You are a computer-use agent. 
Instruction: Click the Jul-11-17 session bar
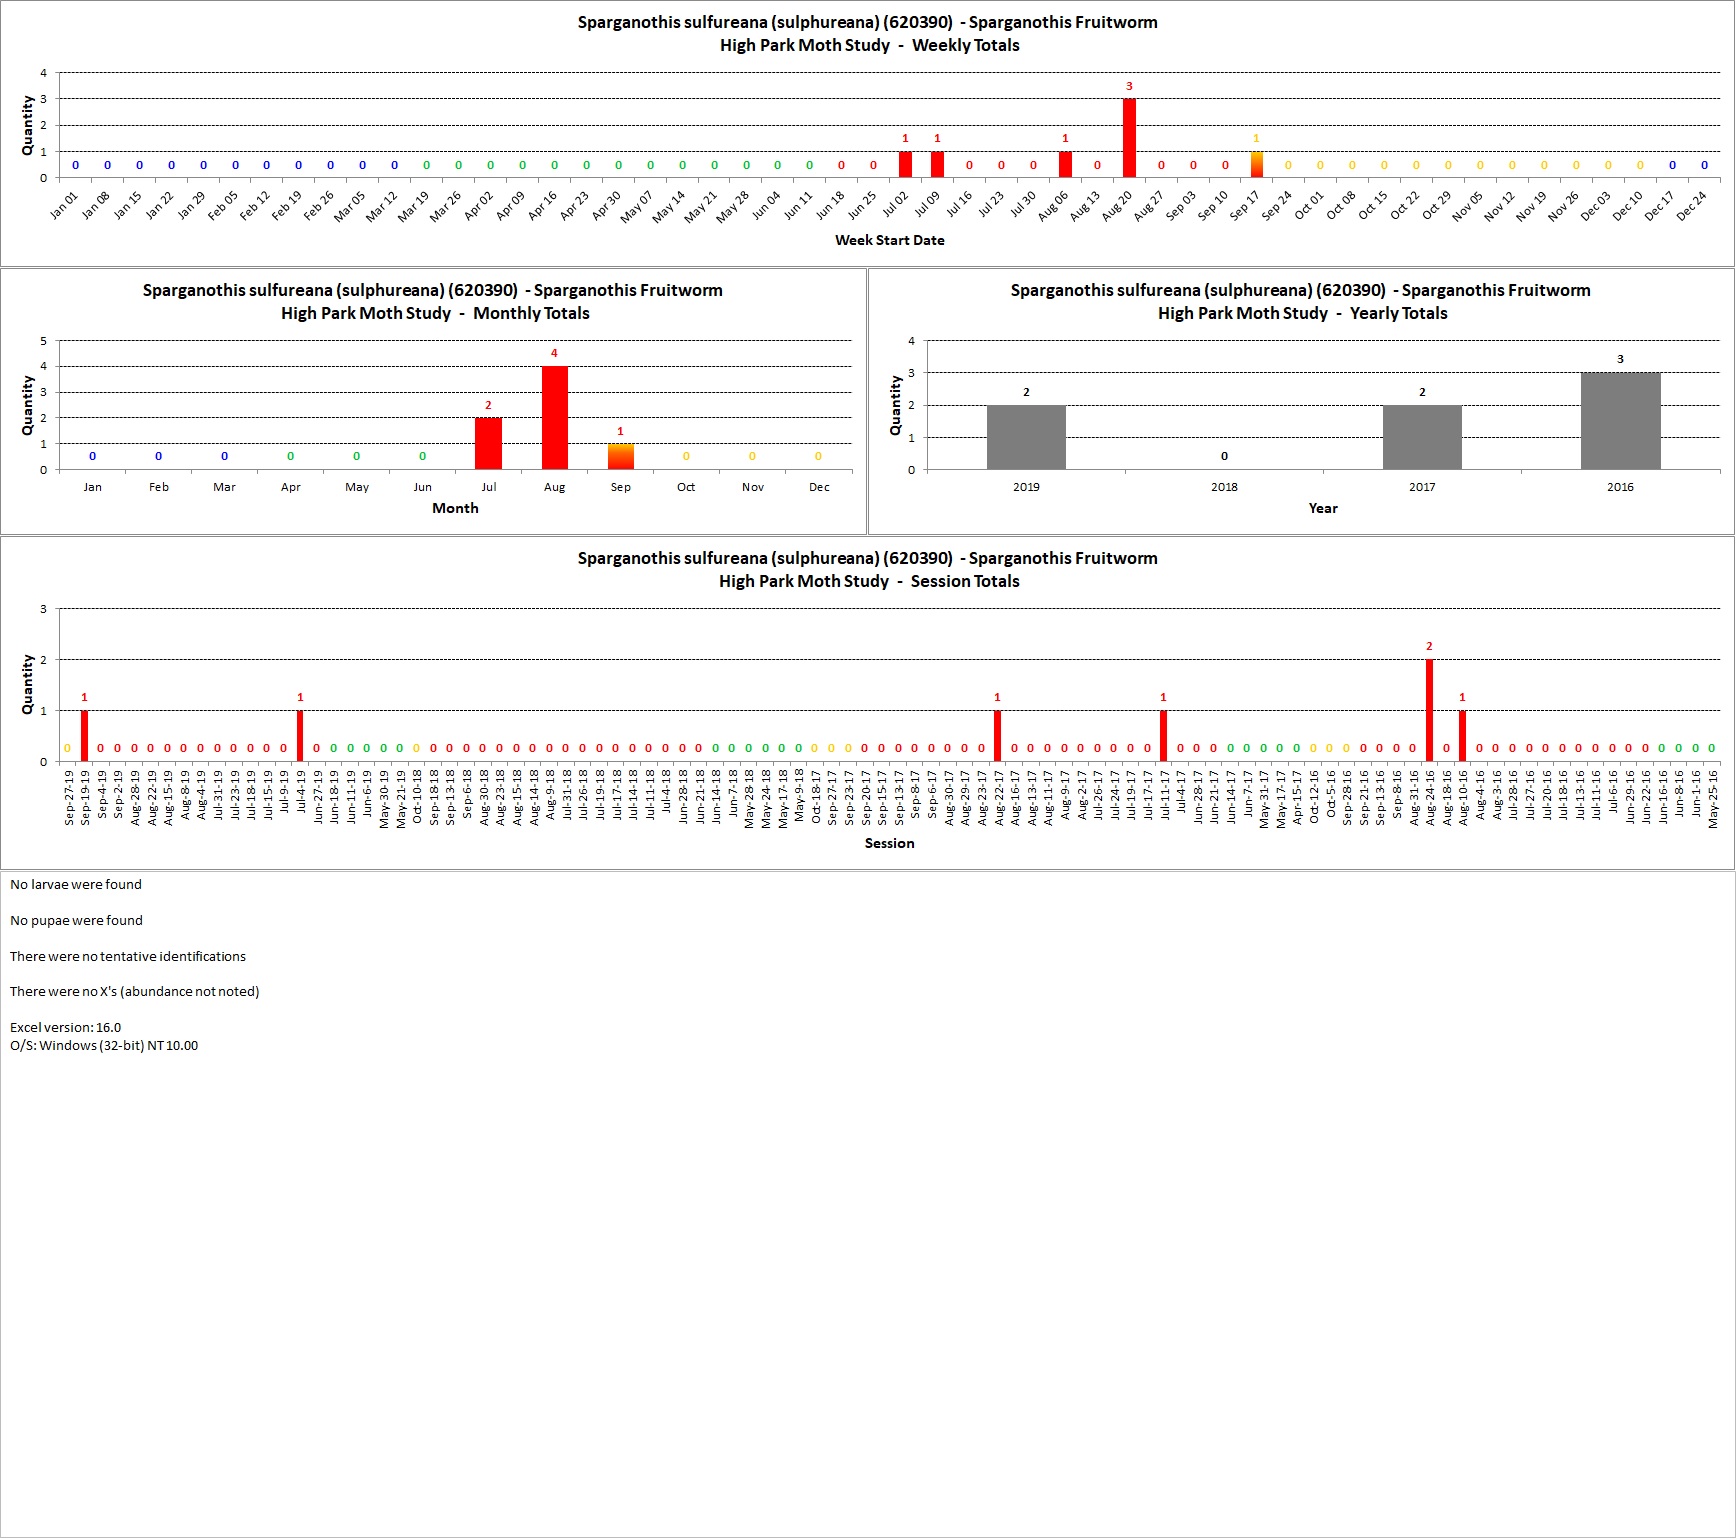(1163, 736)
